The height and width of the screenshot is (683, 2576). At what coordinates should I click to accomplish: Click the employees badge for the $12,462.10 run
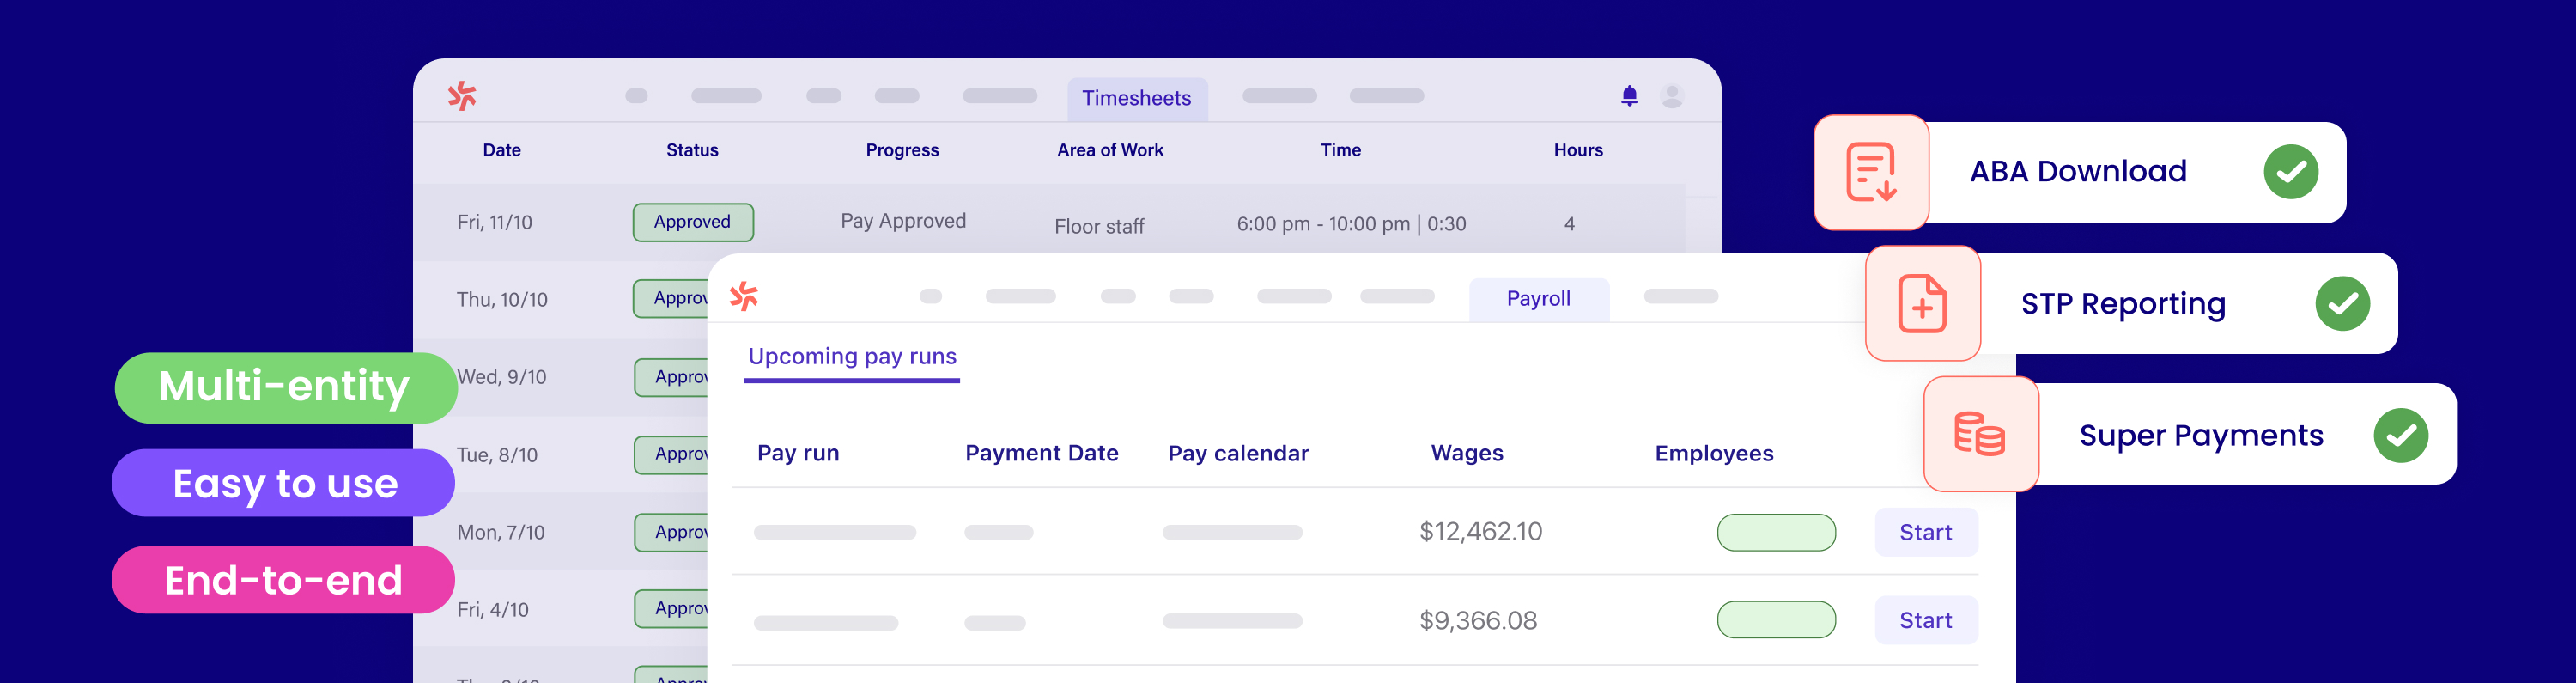(x=1776, y=532)
